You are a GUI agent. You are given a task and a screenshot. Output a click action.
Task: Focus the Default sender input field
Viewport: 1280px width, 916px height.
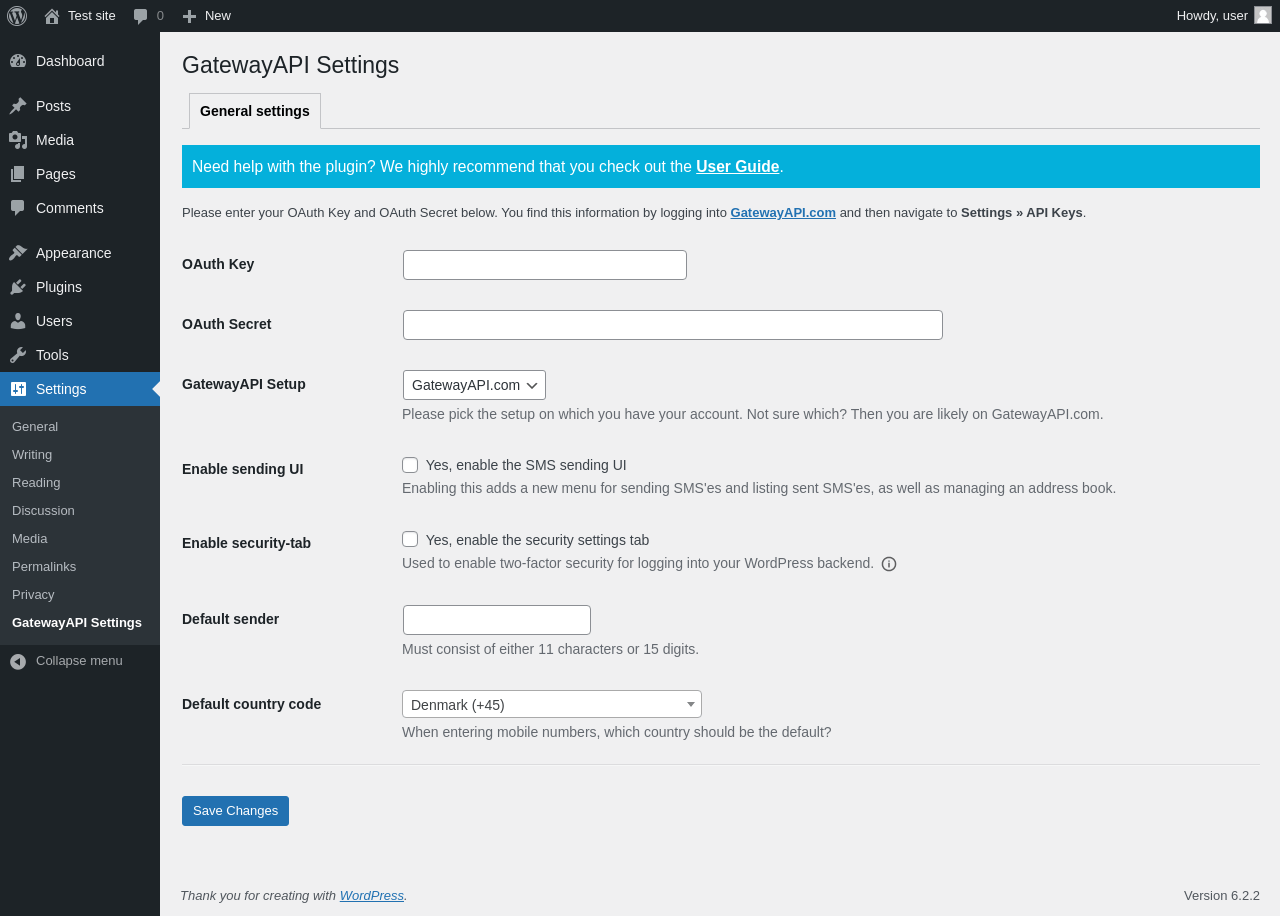[497, 620]
